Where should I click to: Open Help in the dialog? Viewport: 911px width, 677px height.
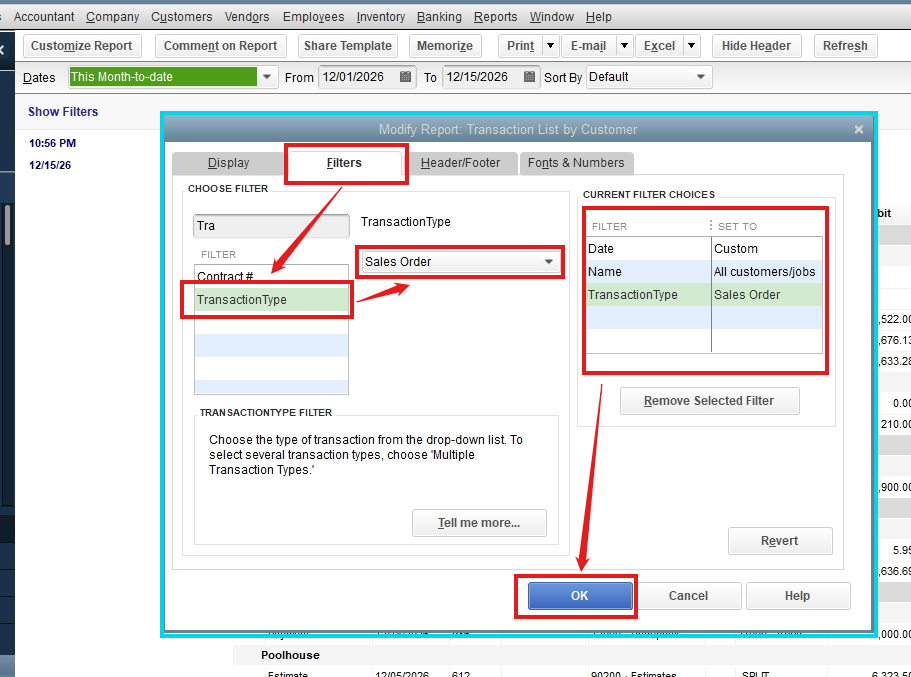(x=798, y=596)
